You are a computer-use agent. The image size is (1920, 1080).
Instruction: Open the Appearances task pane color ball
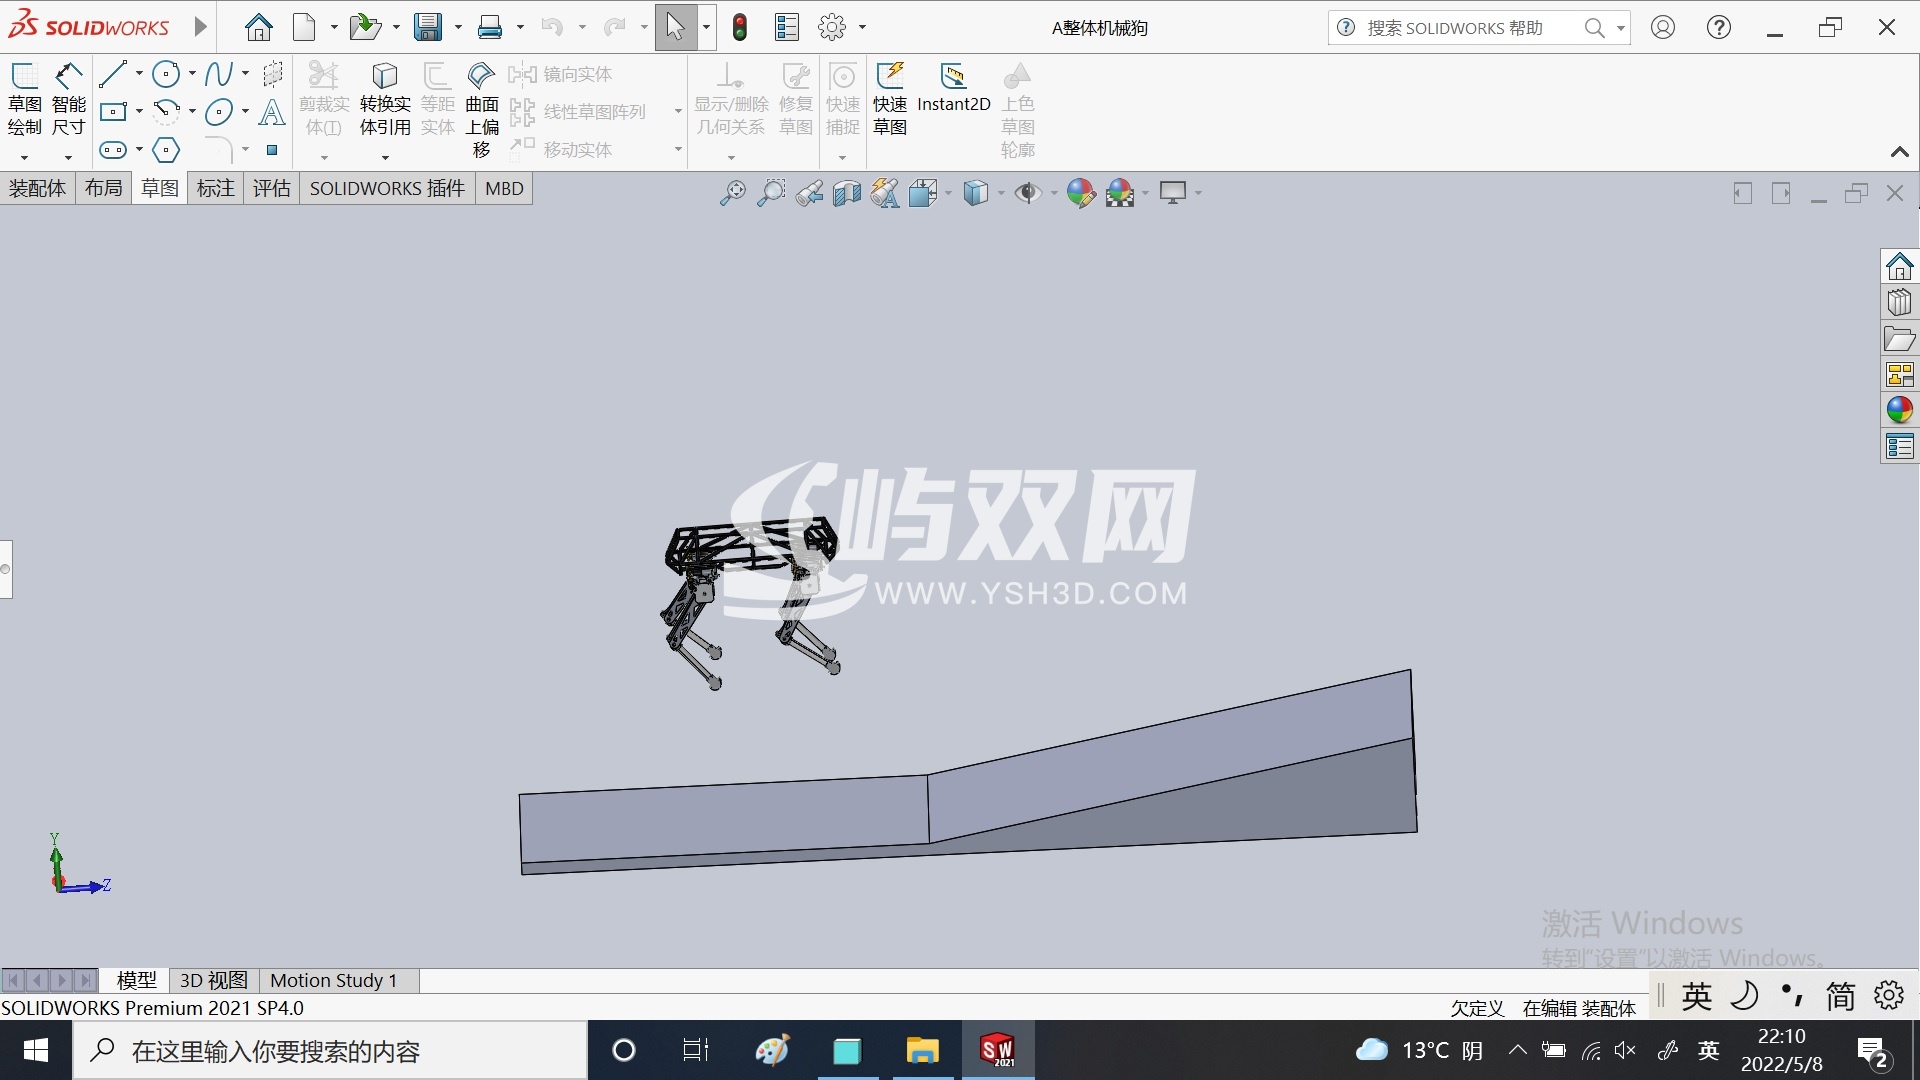tap(1899, 410)
